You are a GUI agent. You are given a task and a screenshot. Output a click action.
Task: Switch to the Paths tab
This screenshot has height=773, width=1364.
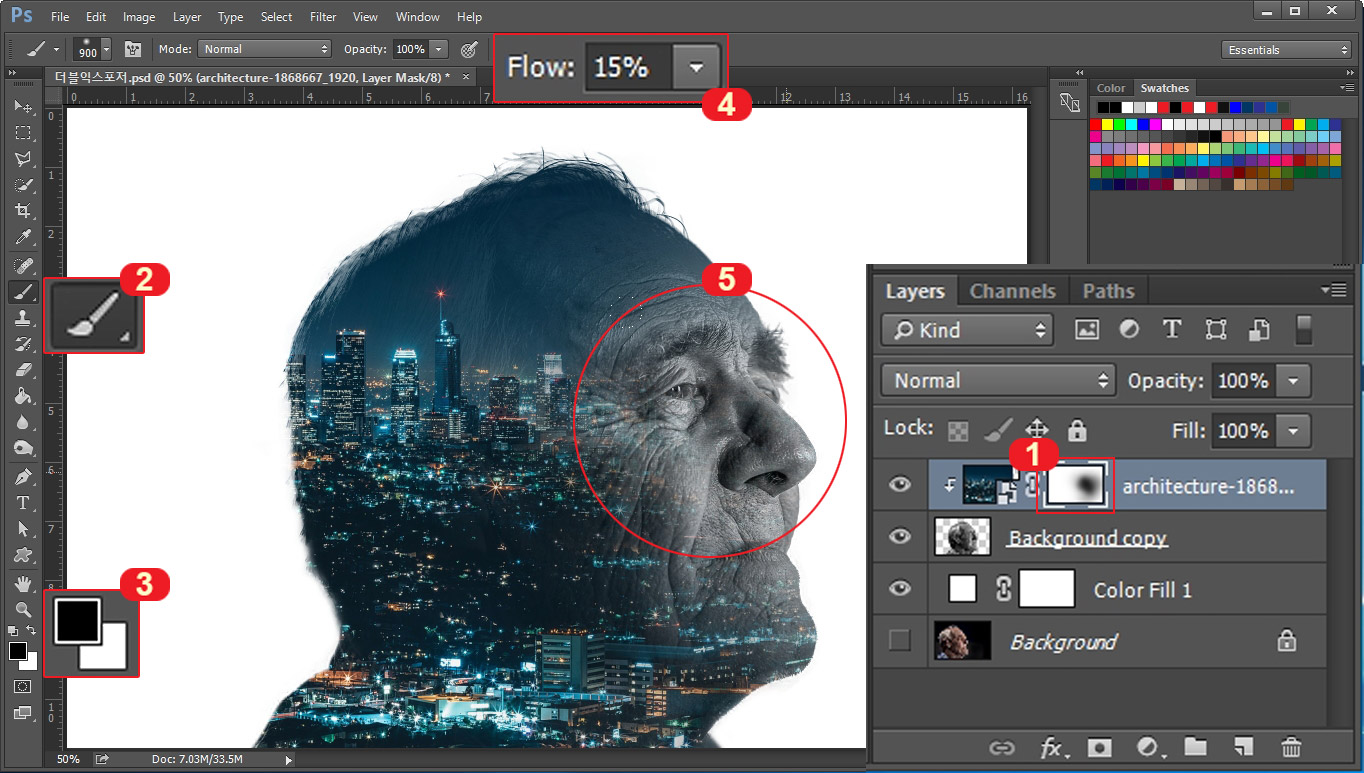tap(1109, 291)
